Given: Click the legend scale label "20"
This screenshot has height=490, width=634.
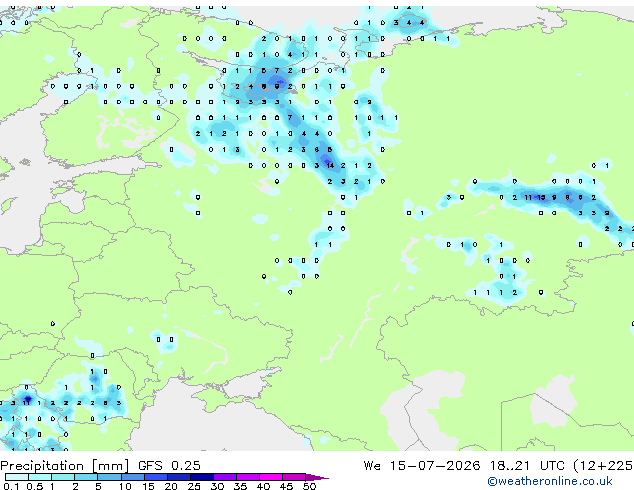Looking at the screenshot, I should click(x=171, y=486).
